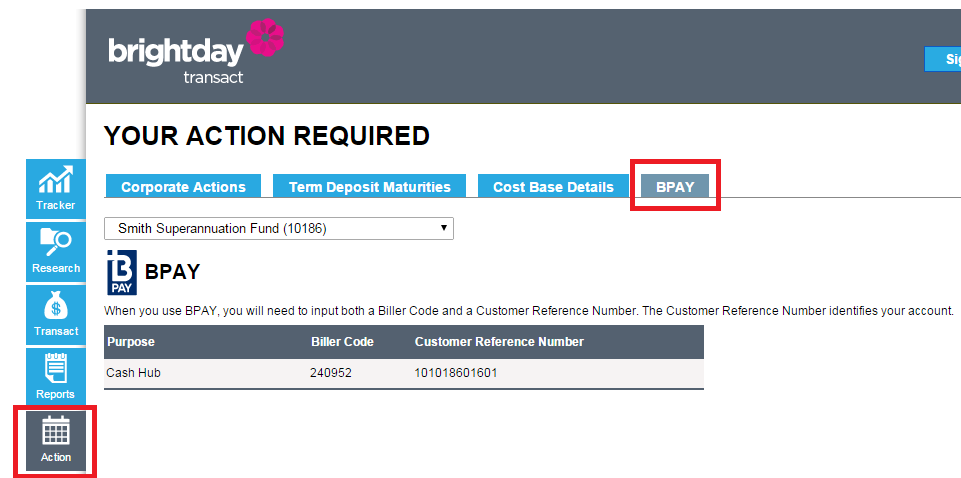Click the Purpose column header
This screenshot has height=478, width=961.
point(131,342)
